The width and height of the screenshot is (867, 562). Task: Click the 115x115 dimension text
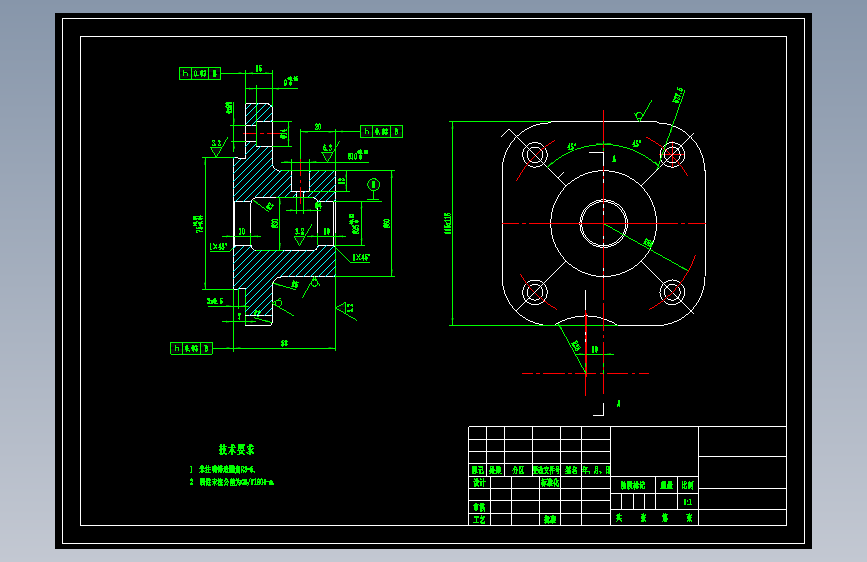coord(448,223)
